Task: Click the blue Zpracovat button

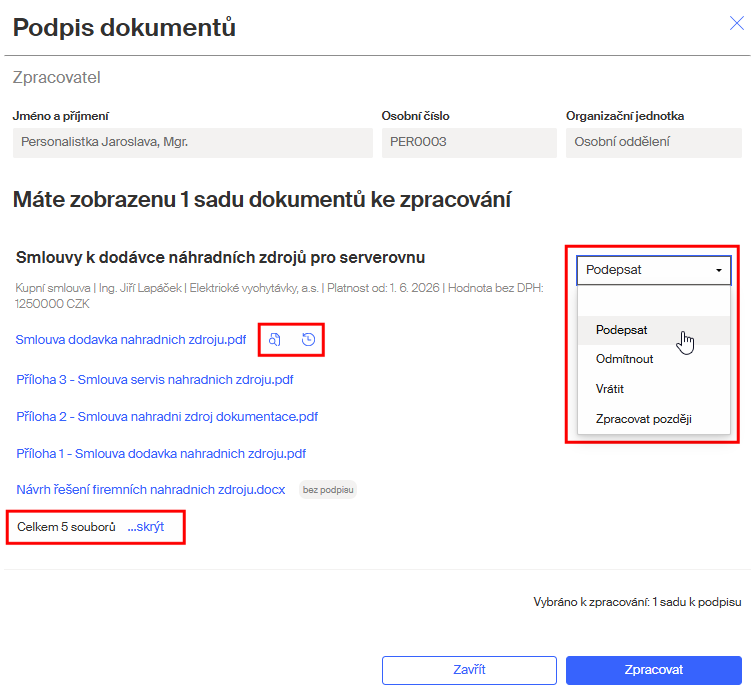Action: click(654, 670)
